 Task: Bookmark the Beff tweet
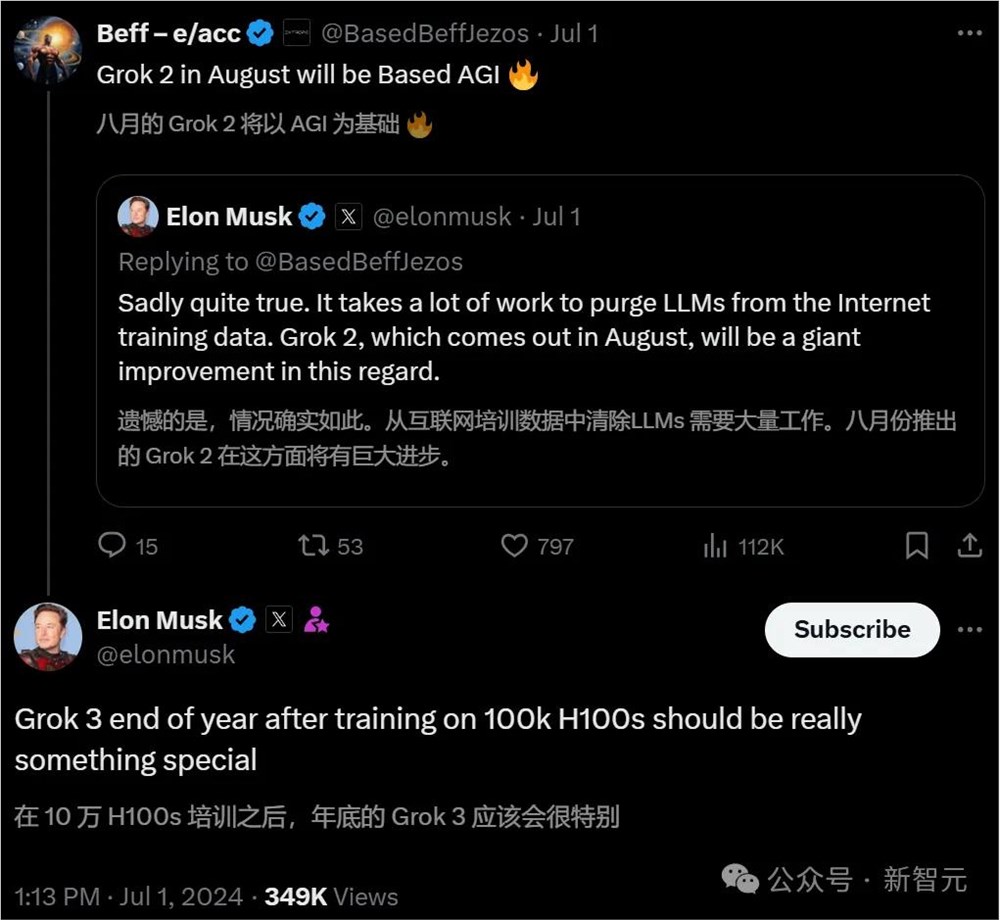(916, 545)
